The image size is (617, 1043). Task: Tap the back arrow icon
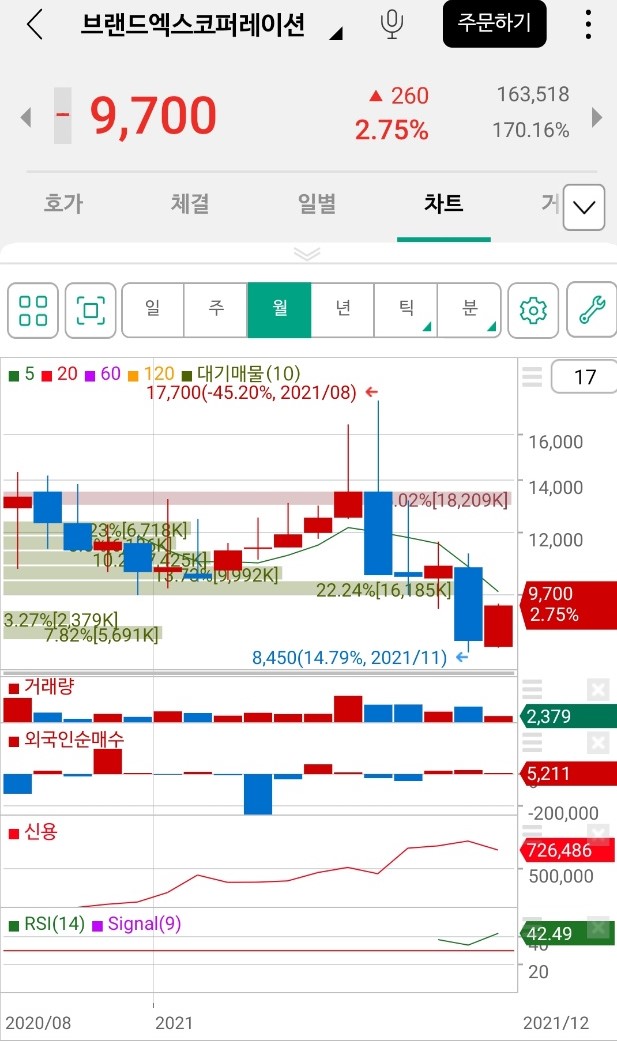(35, 25)
